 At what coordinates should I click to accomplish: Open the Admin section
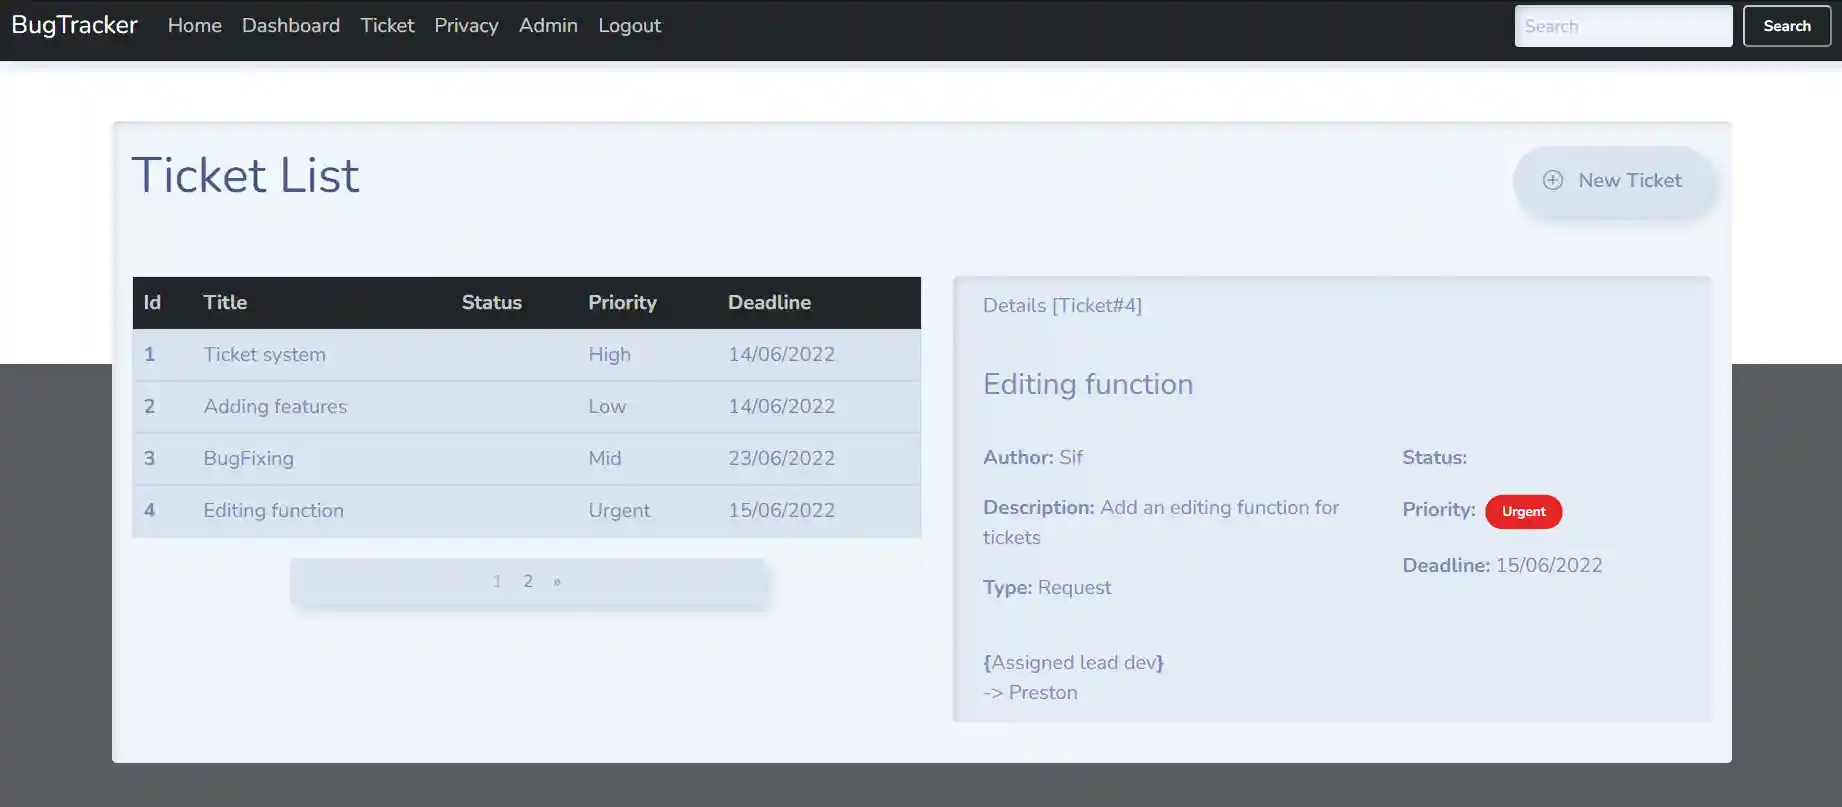tap(548, 25)
